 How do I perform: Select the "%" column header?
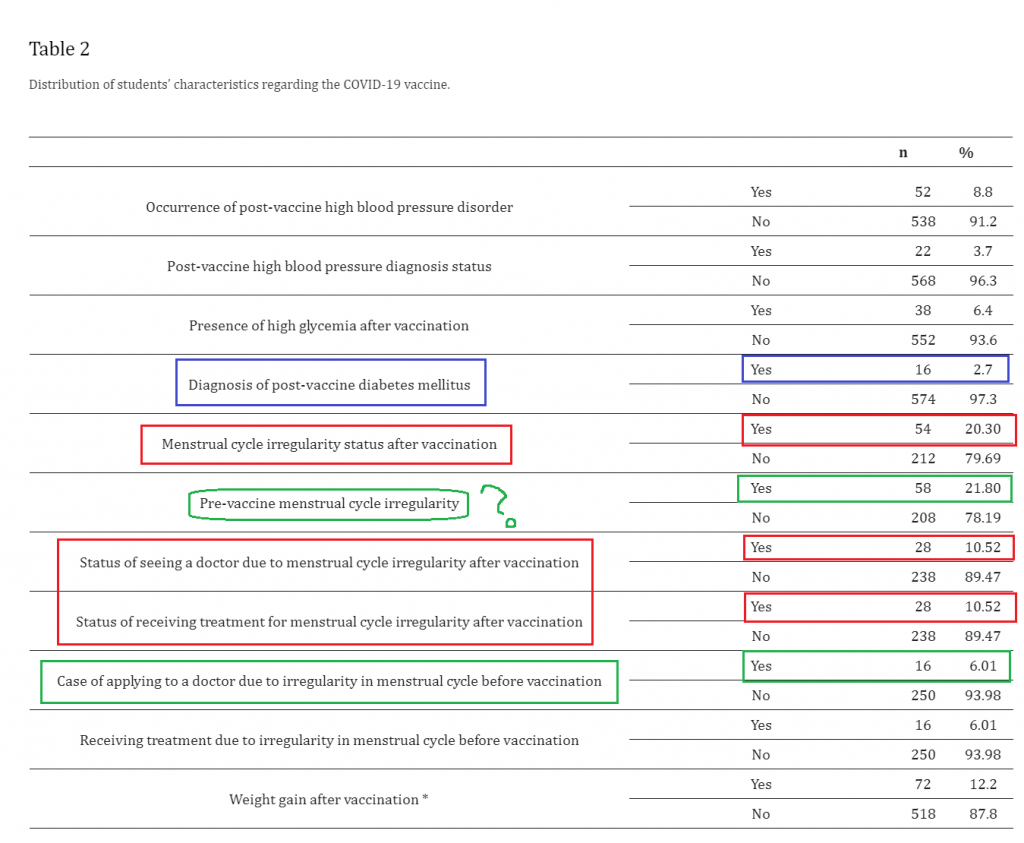pyautogui.click(x=966, y=153)
